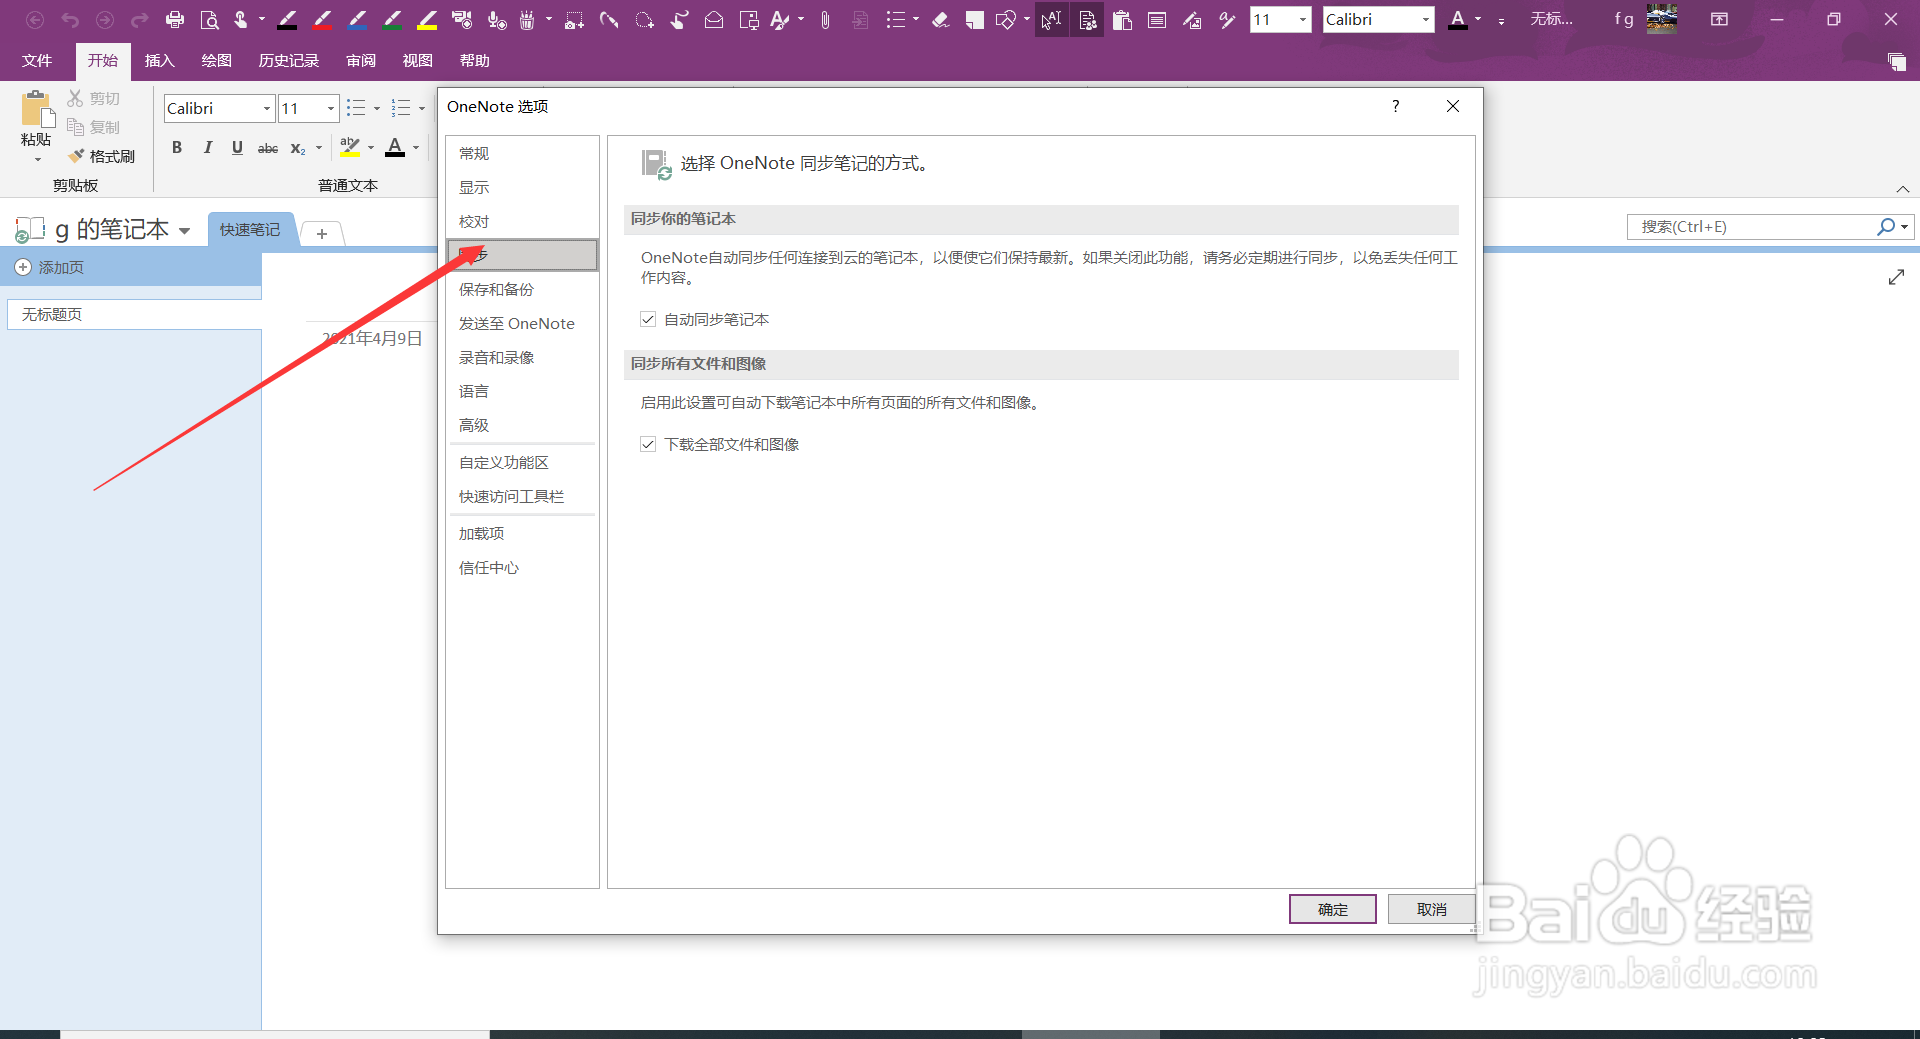The height and width of the screenshot is (1039, 1920).
Task: Open the title bar font size dropdown
Action: [x=1302, y=19]
